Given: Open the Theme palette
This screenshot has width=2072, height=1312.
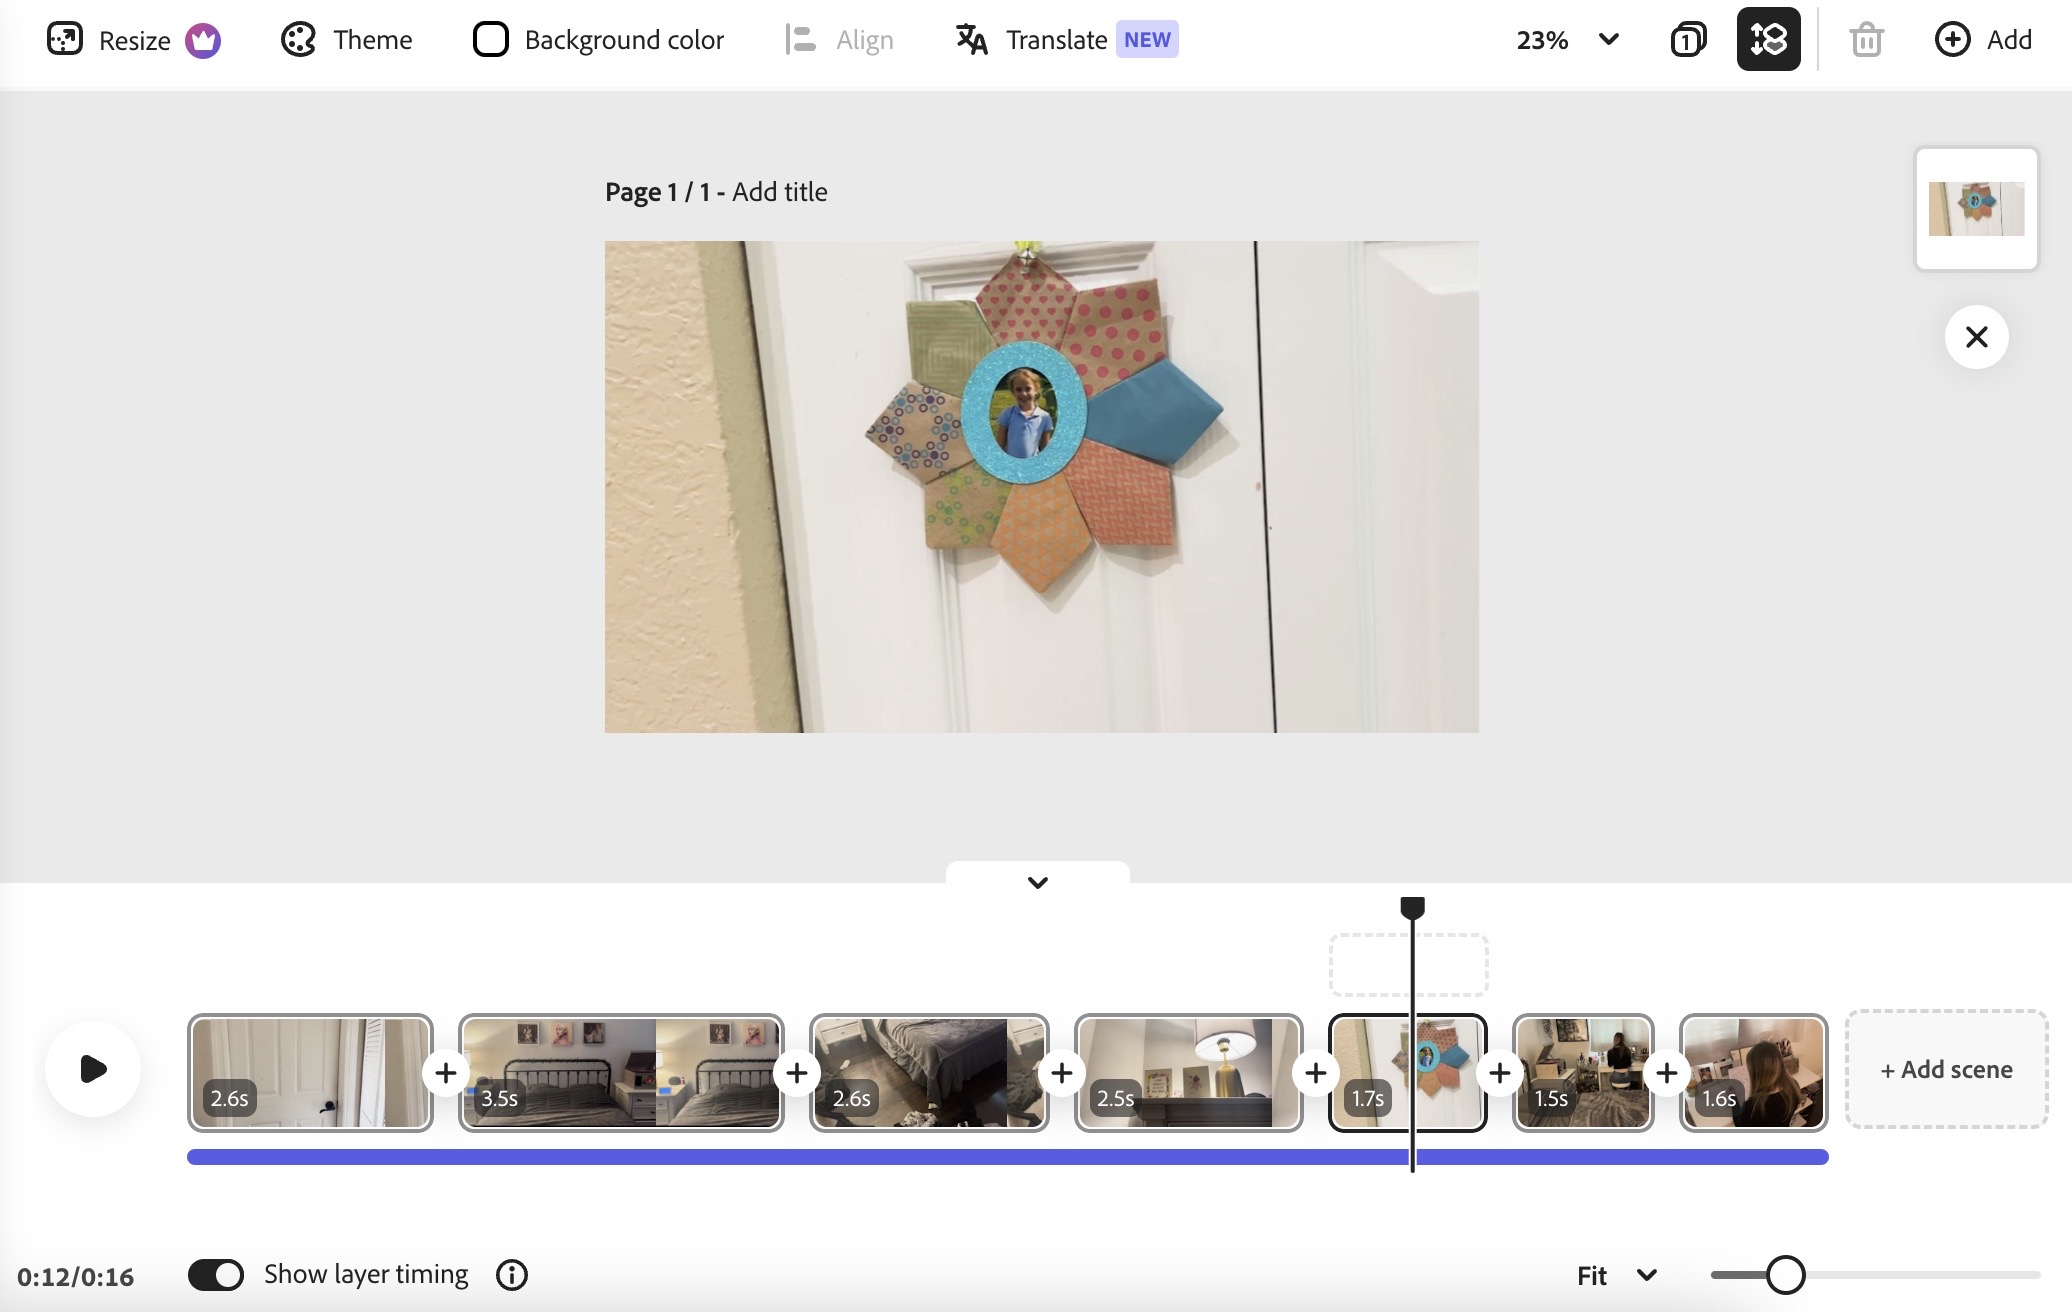Looking at the screenshot, I should click(346, 40).
